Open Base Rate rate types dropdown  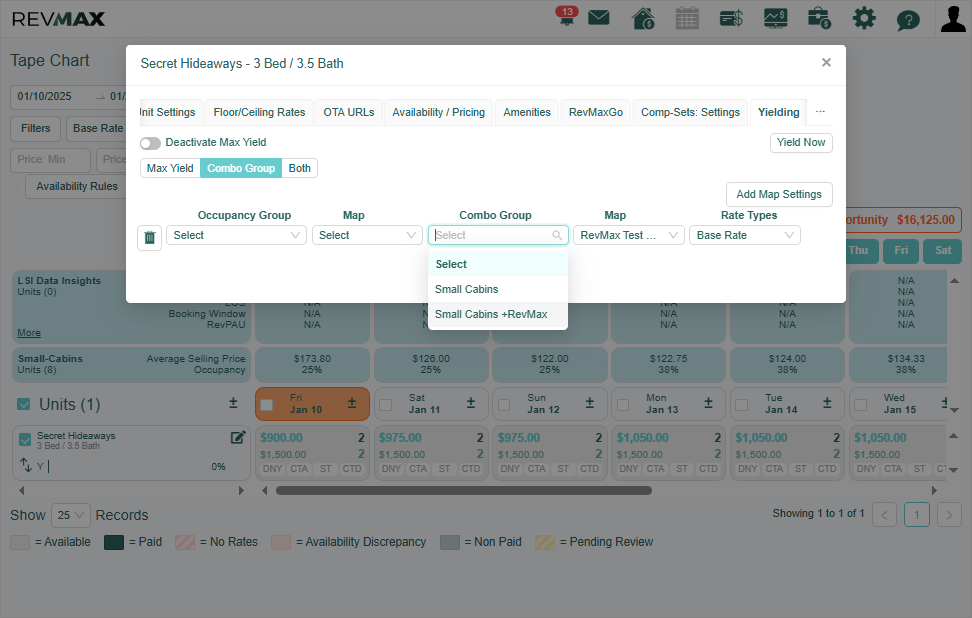(744, 235)
